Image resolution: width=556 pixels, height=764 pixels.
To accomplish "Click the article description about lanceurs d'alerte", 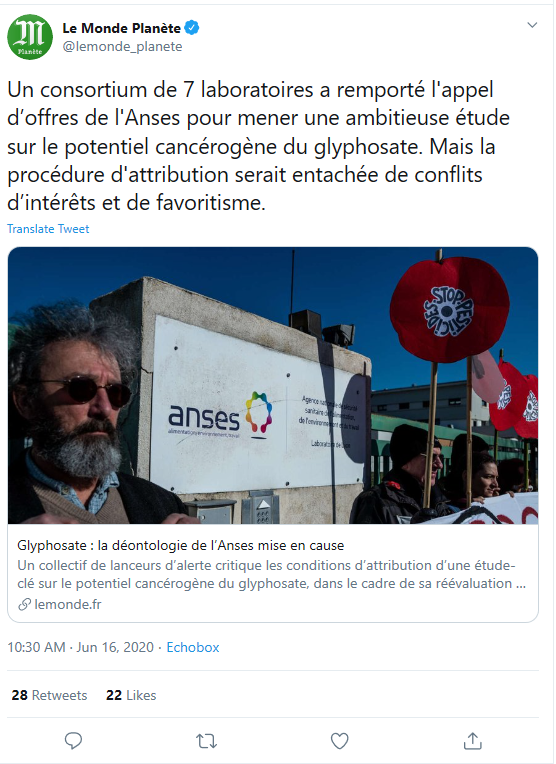I will click(271, 574).
